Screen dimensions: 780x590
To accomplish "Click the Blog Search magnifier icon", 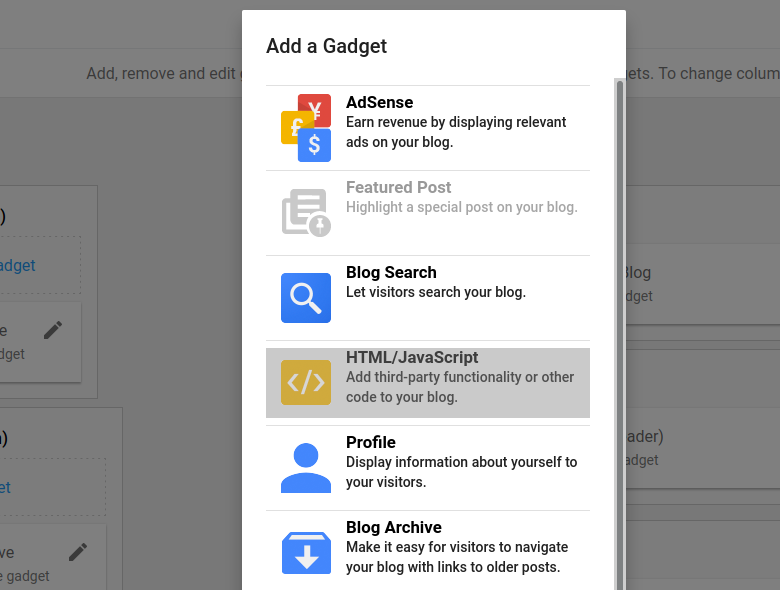I will 306,297.
